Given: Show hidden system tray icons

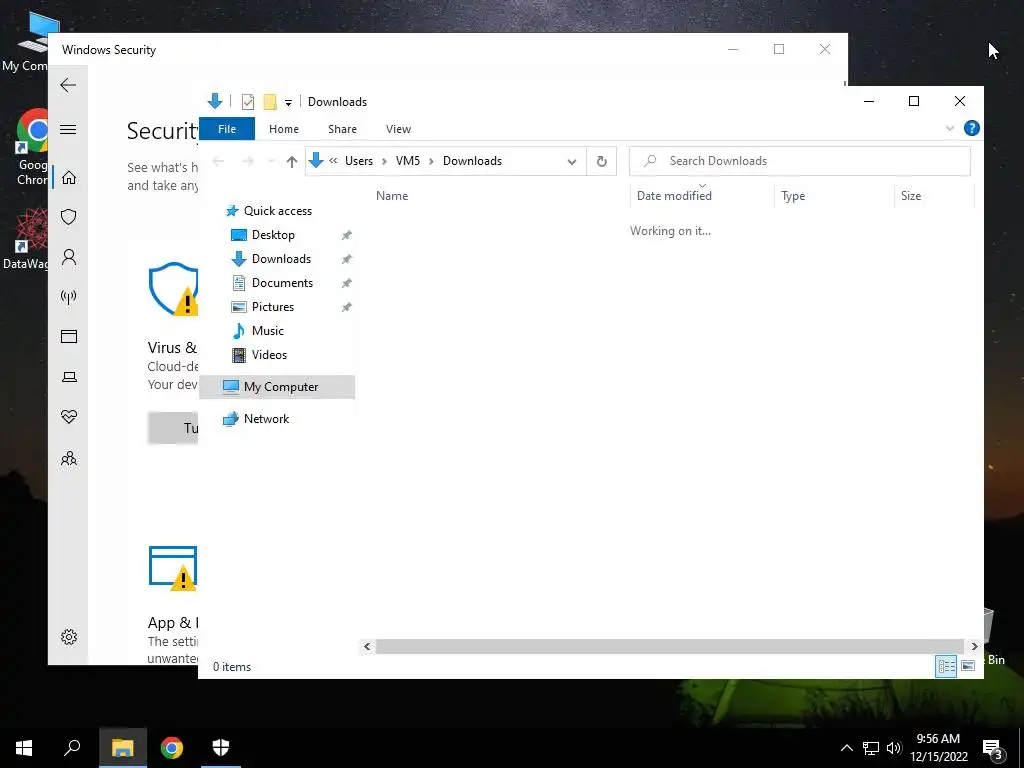Looking at the screenshot, I should point(846,748).
